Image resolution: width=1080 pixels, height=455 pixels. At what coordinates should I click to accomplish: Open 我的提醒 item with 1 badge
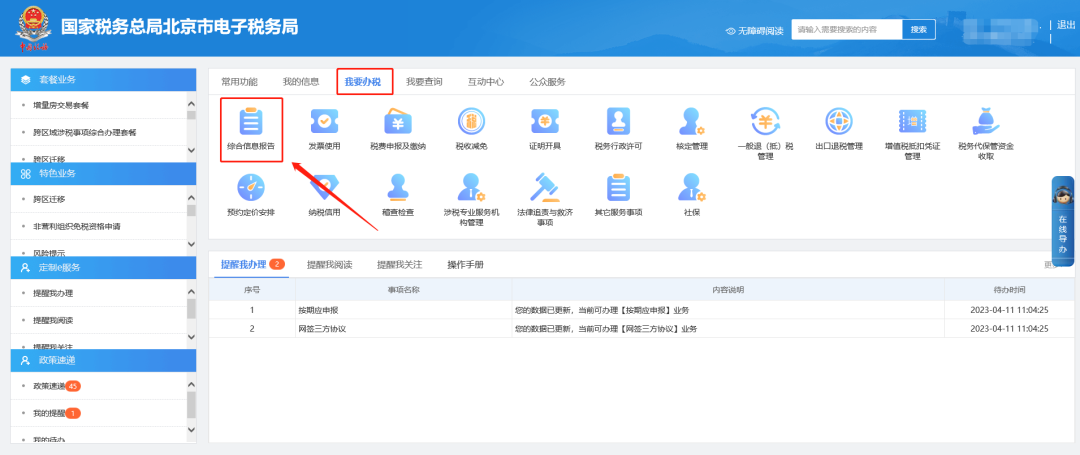click(x=56, y=413)
